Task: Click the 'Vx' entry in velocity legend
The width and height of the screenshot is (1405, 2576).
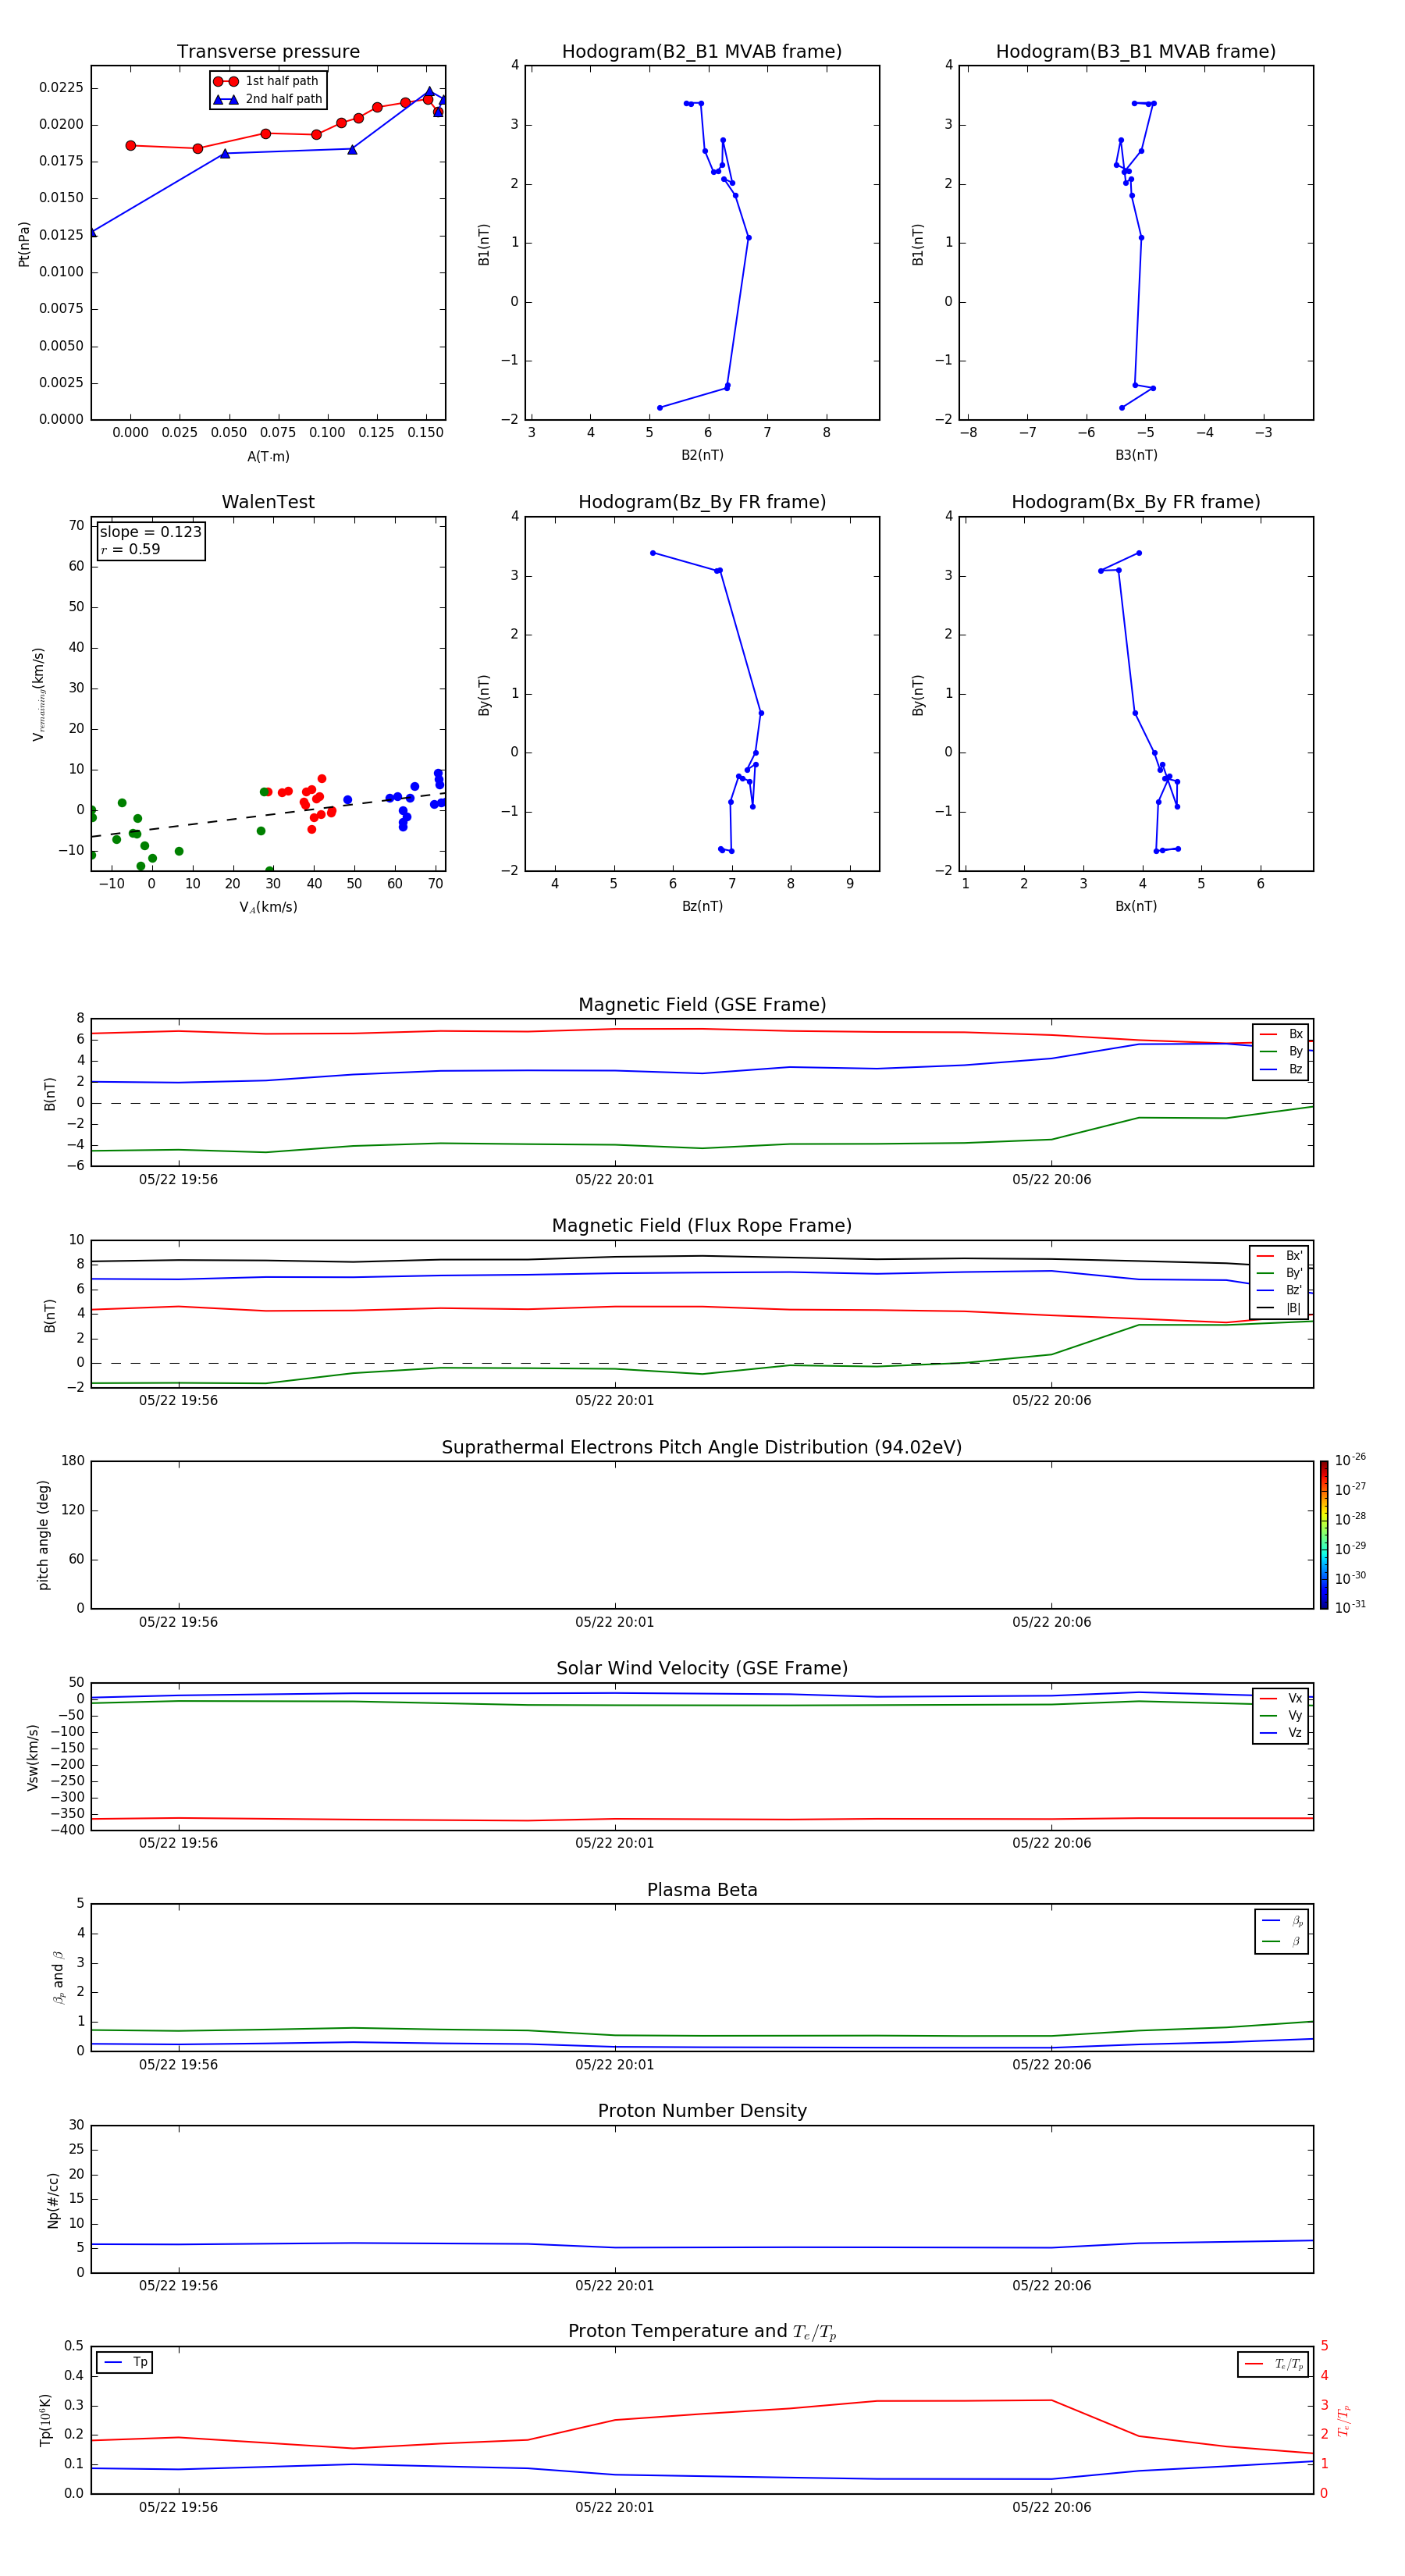Action: click(1281, 1698)
